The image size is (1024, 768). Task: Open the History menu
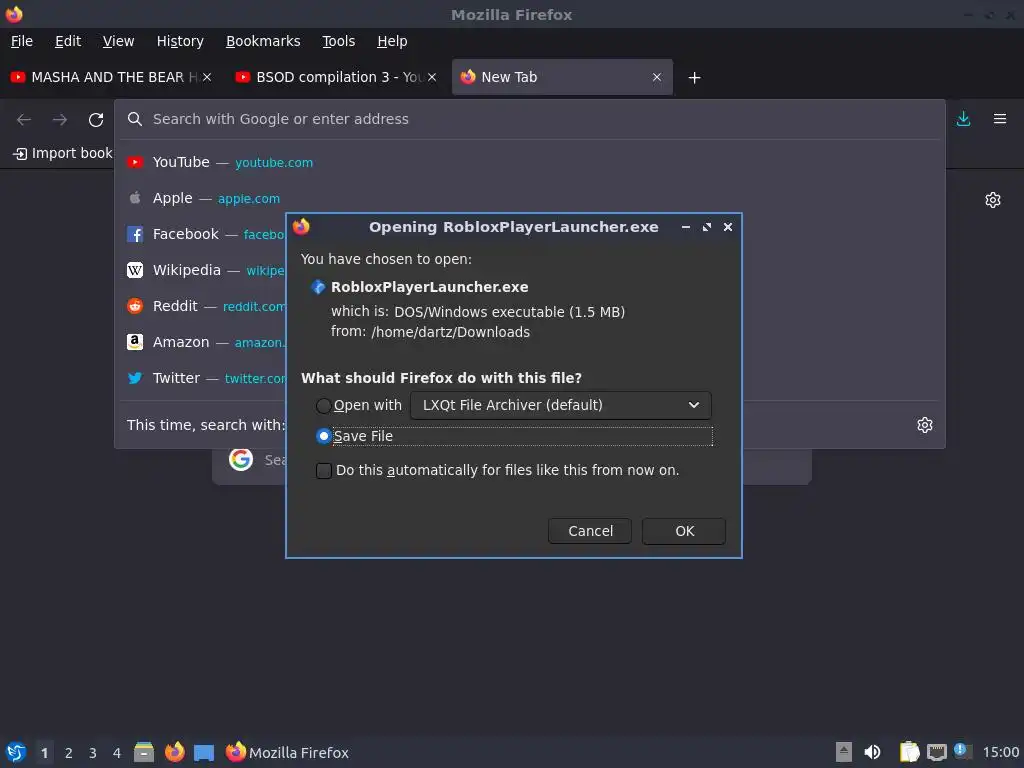pos(180,41)
